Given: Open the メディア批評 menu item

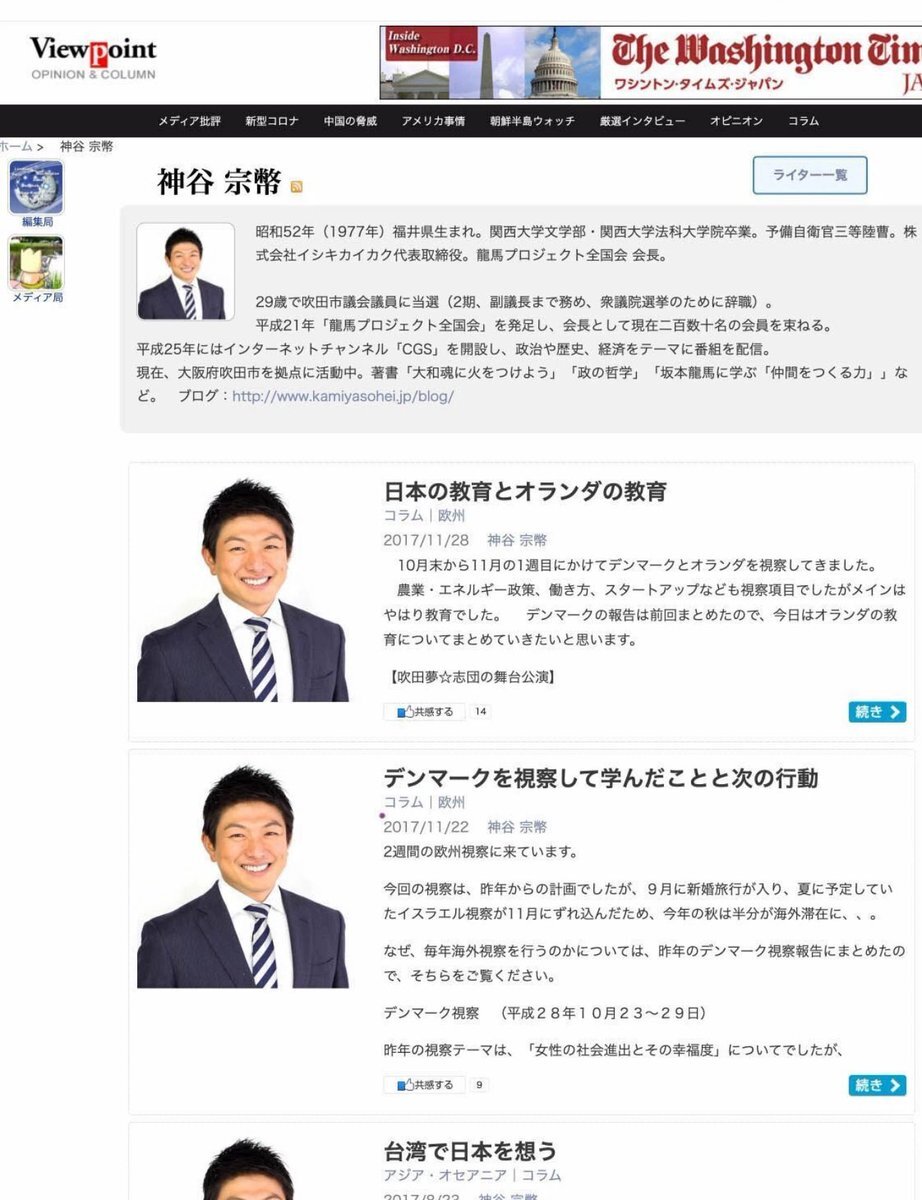Looking at the screenshot, I should pos(190,121).
